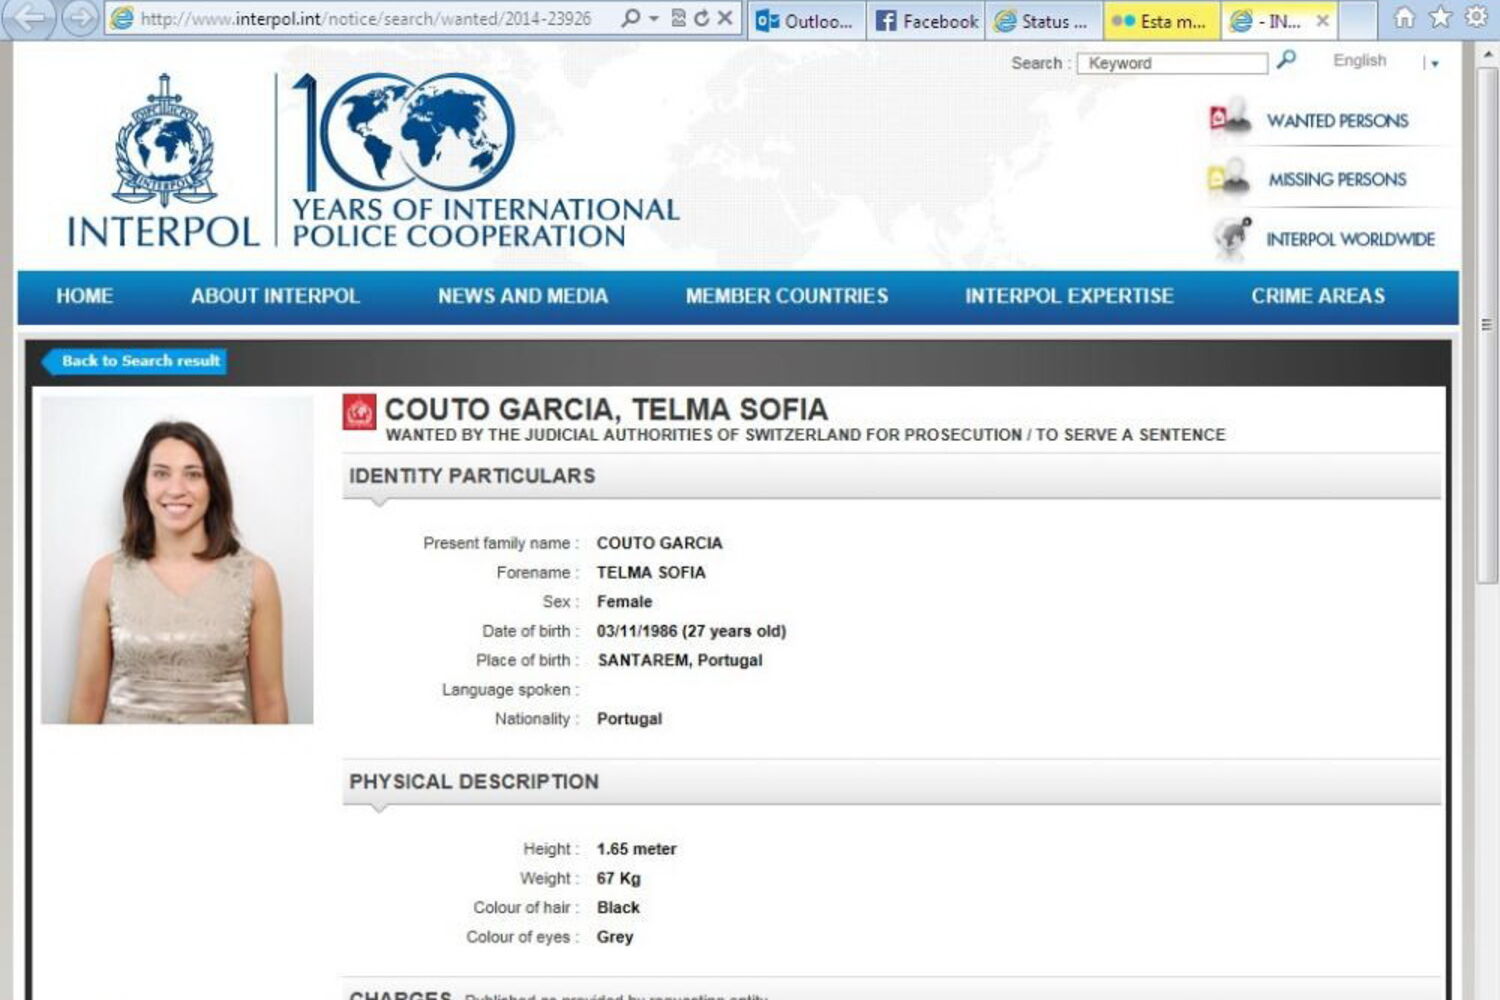Open the Wanted Persons link
Screen dimensions: 1500x1000
1336,121
